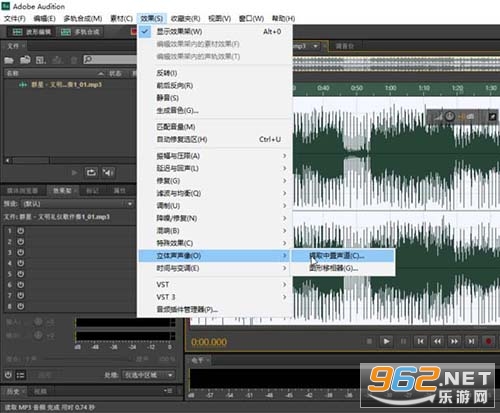
Task: Toggle the checked 显示效果架 menu item
Action: point(215,32)
